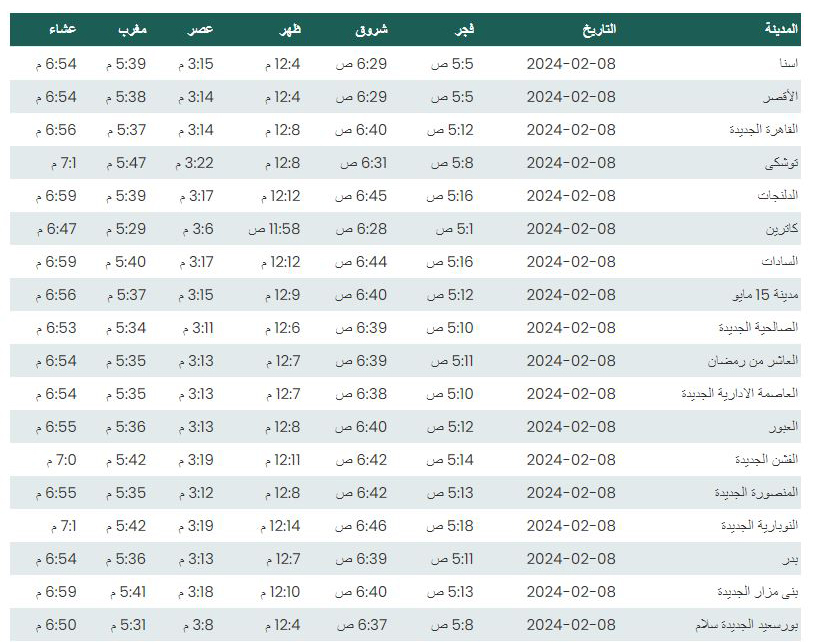Click كاترين ظهر time 11:58 ص

274,229
